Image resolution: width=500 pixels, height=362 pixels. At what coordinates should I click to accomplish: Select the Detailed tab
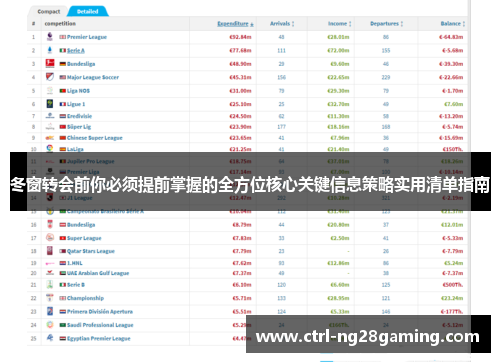(87, 11)
